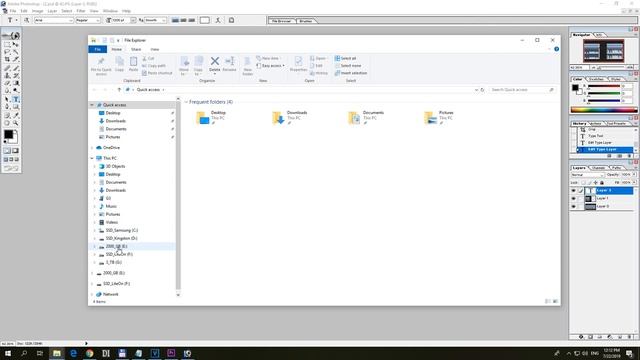Select the Move tool in toolbox
Image resolution: width=640 pixels, height=360 pixels.
click(16, 44)
